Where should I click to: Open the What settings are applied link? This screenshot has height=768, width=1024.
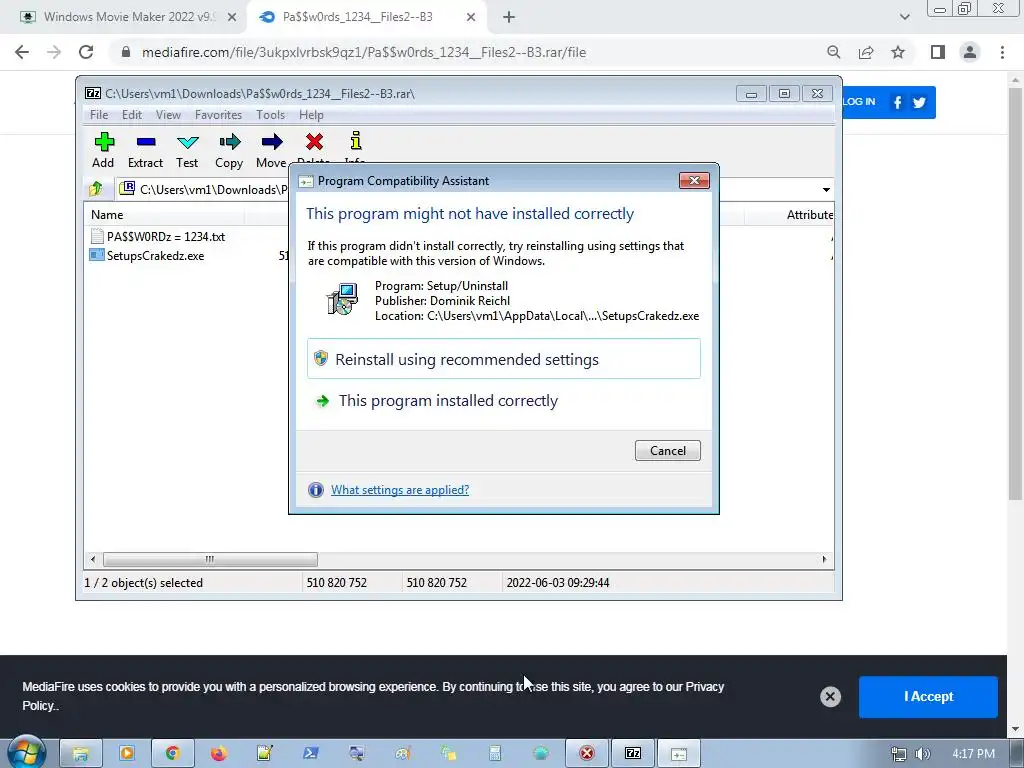400,490
